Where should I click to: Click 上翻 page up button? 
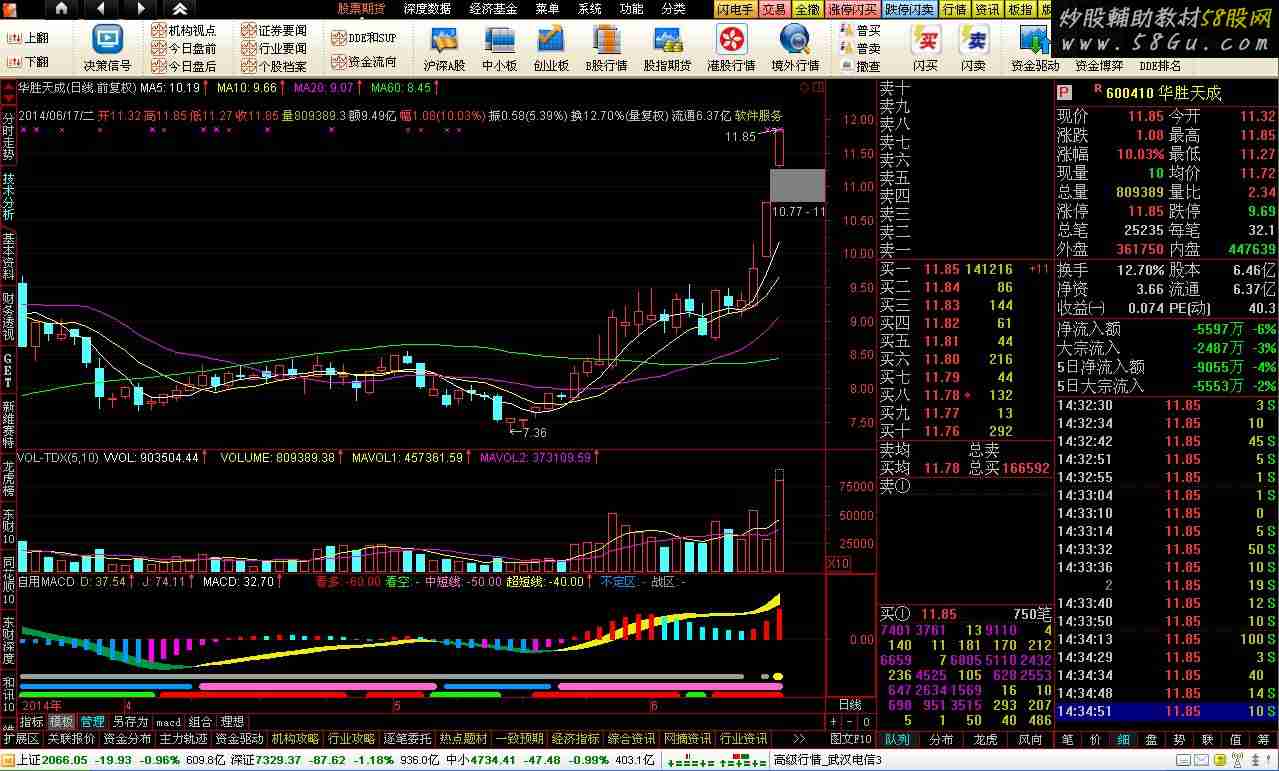click(x=28, y=38)
